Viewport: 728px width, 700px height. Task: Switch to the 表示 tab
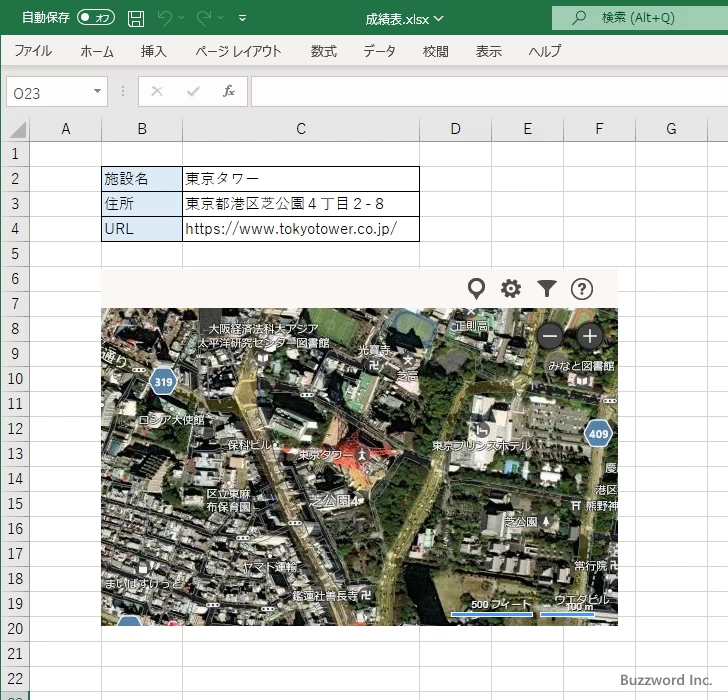(488, 51)
